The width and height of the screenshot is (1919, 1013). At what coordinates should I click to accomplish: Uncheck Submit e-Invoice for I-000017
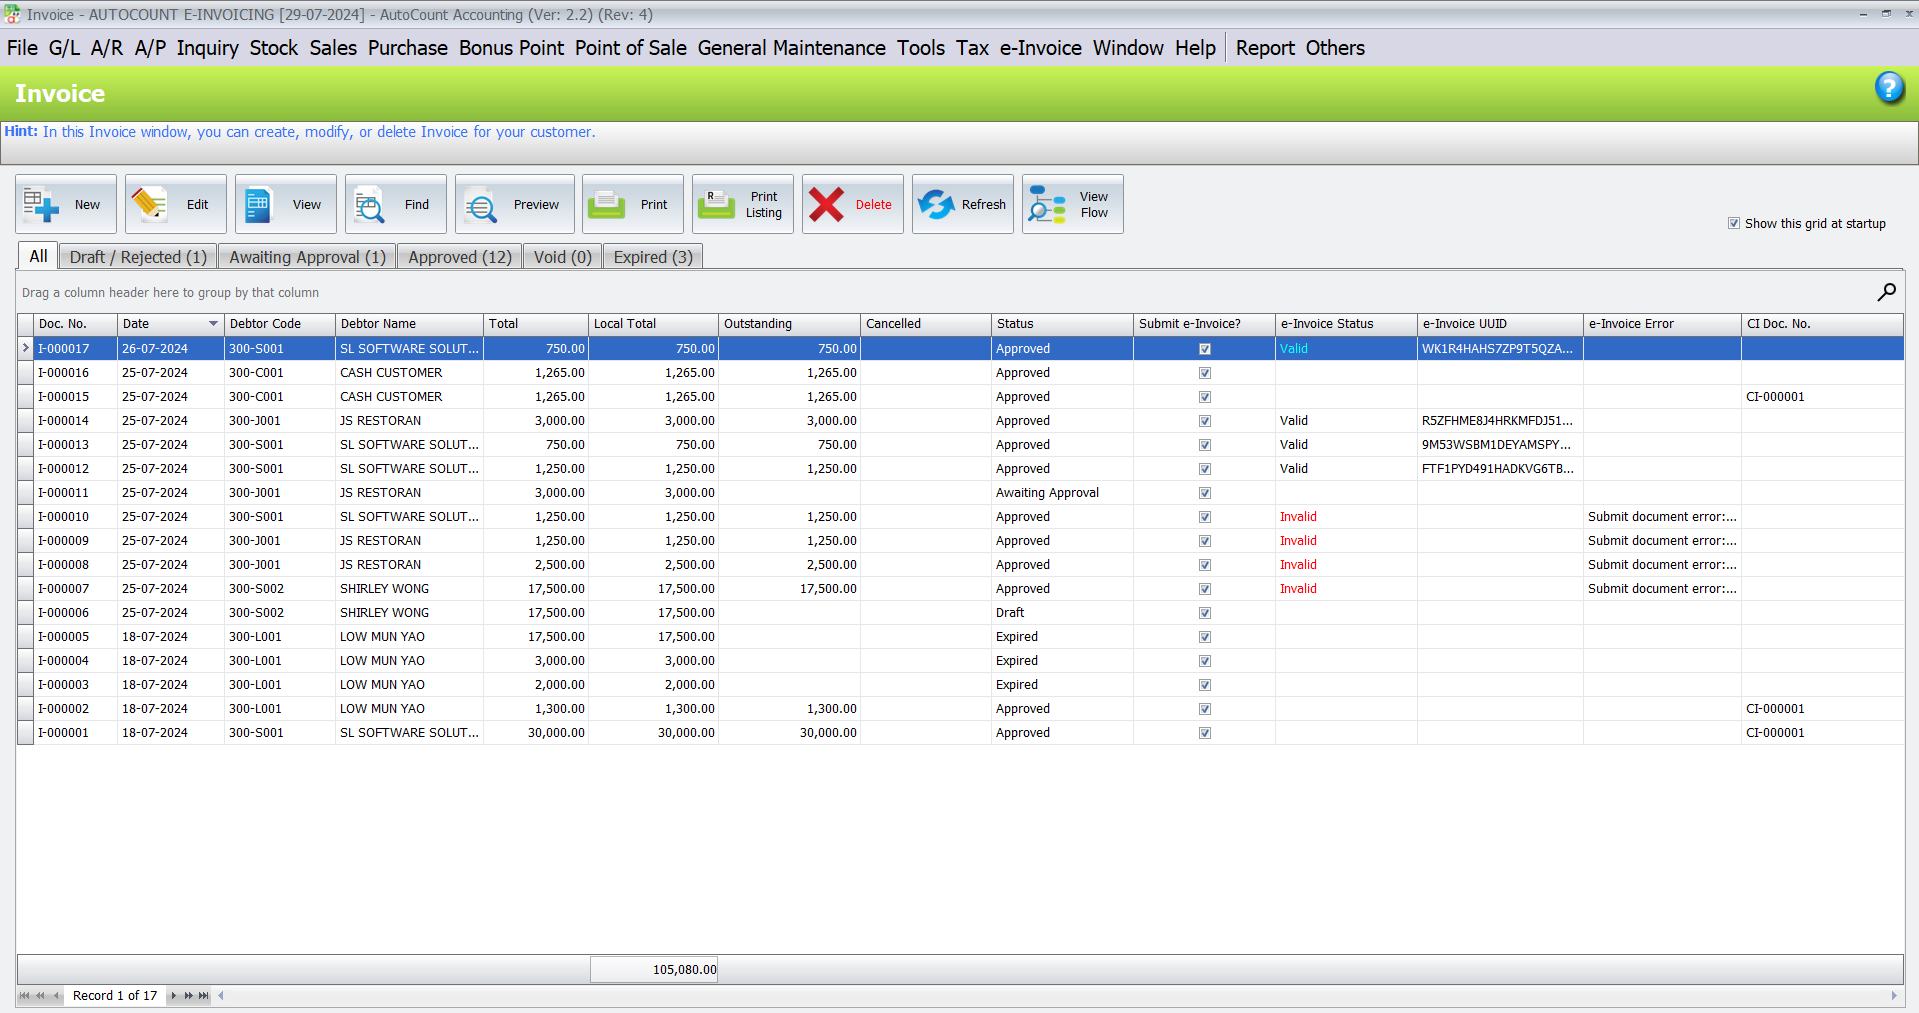(x=1204, y=348)
